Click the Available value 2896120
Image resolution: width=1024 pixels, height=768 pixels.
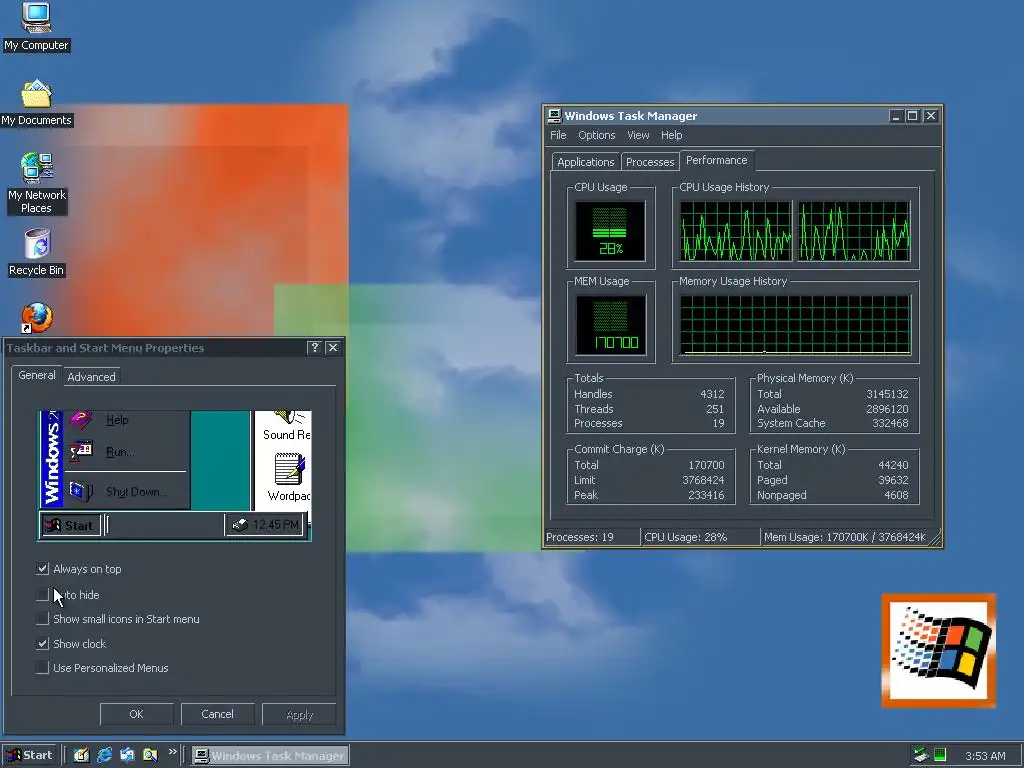click(887, 409)
